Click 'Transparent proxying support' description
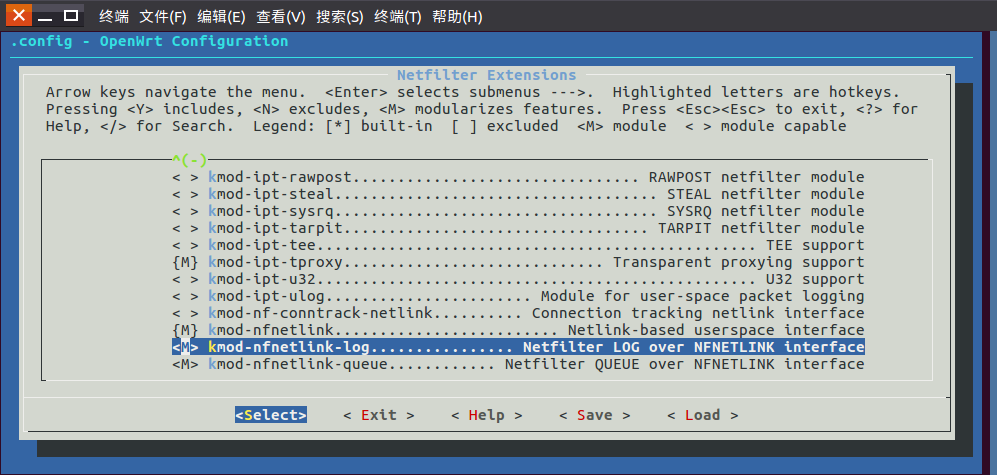 739,262
